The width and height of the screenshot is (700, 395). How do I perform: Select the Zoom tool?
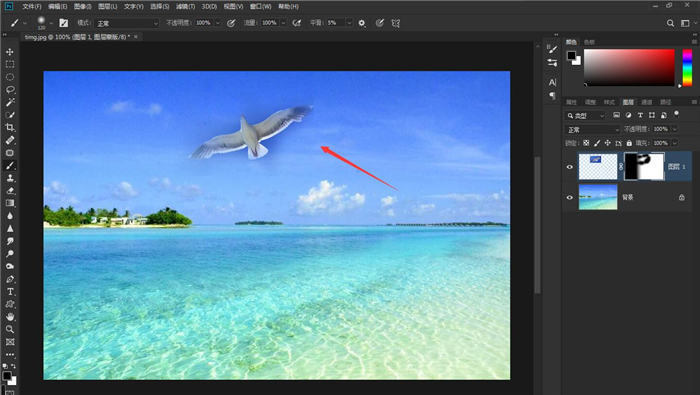click(x=10, y=329)
